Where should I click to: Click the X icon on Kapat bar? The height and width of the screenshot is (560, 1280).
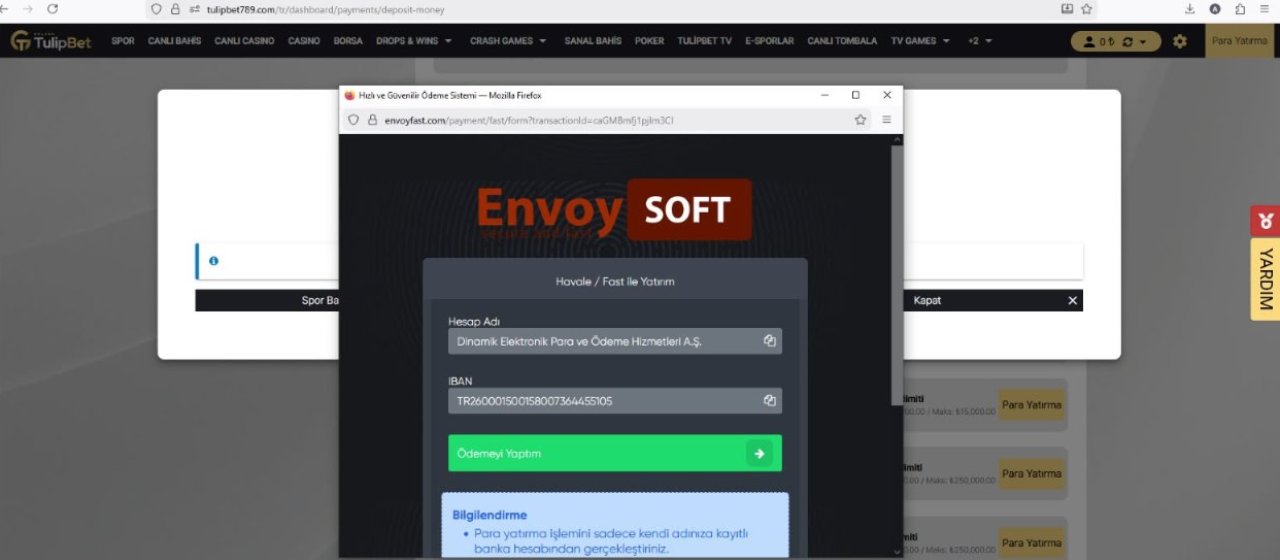coord(1073,300)
